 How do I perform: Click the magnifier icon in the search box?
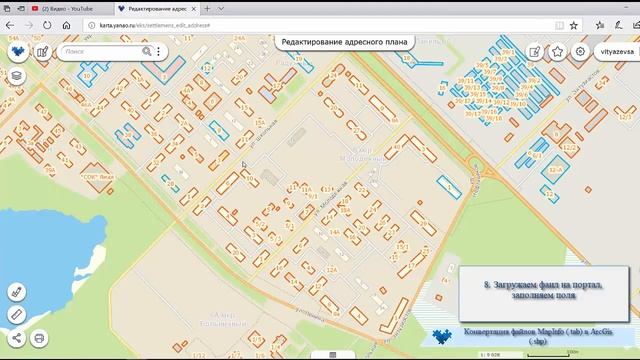[x=147, y=51]
